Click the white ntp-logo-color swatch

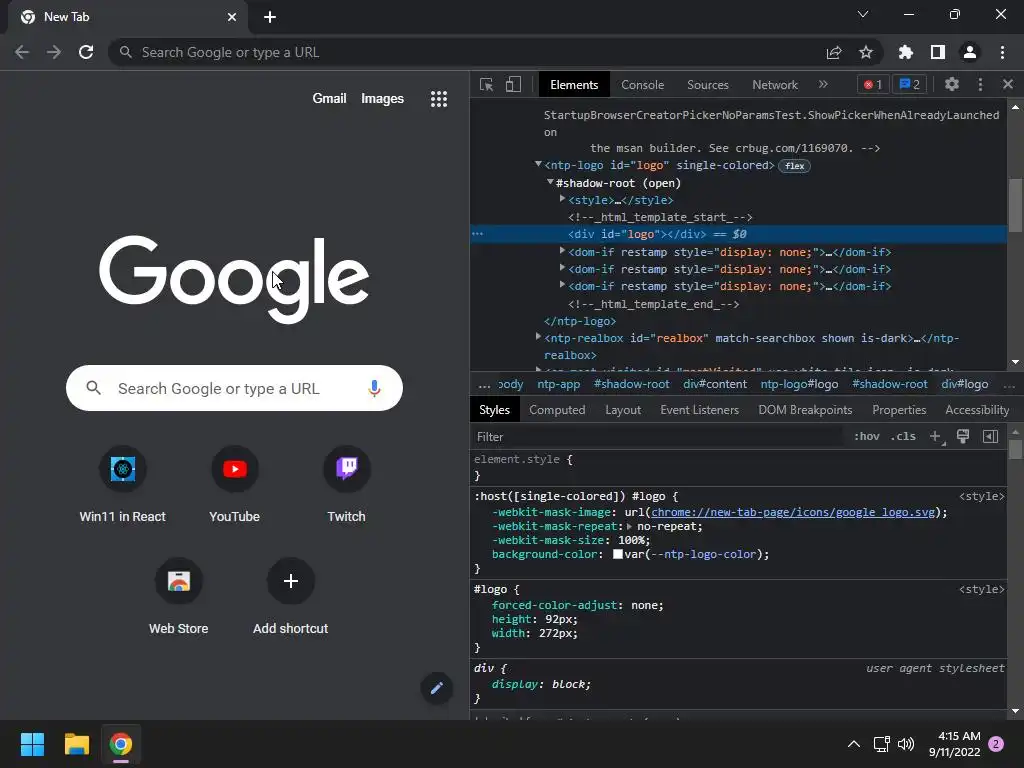coord(617,554)
